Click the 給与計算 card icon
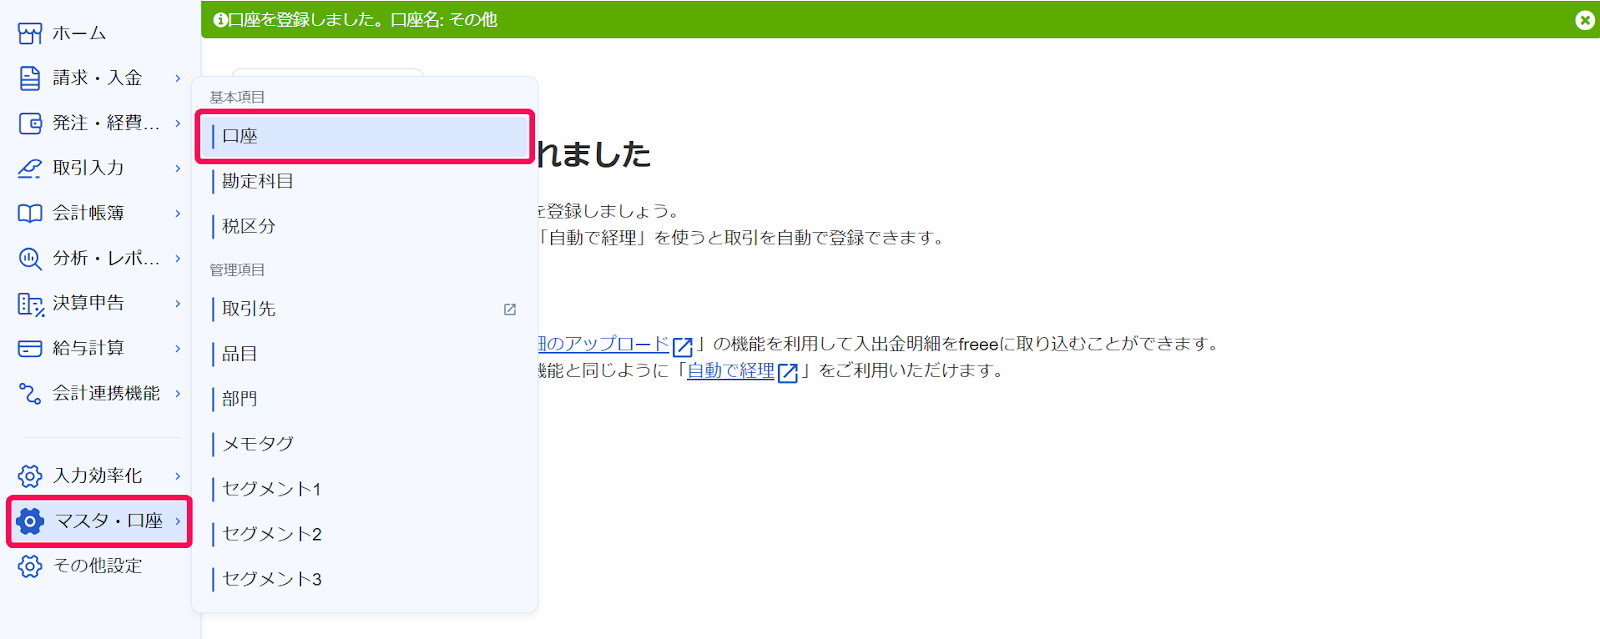 coord(30,348)
